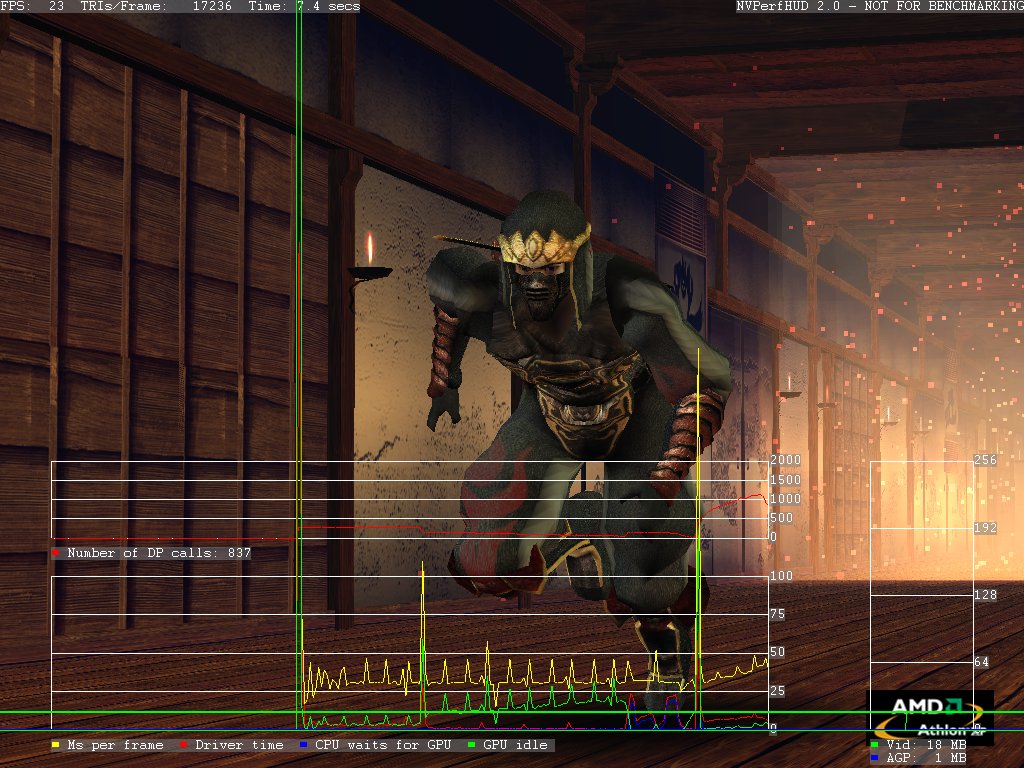This screenshot has height=768, width=1024.
Task: Click the 'Ms per frame' legend text
Action: [x=116, y=744]
